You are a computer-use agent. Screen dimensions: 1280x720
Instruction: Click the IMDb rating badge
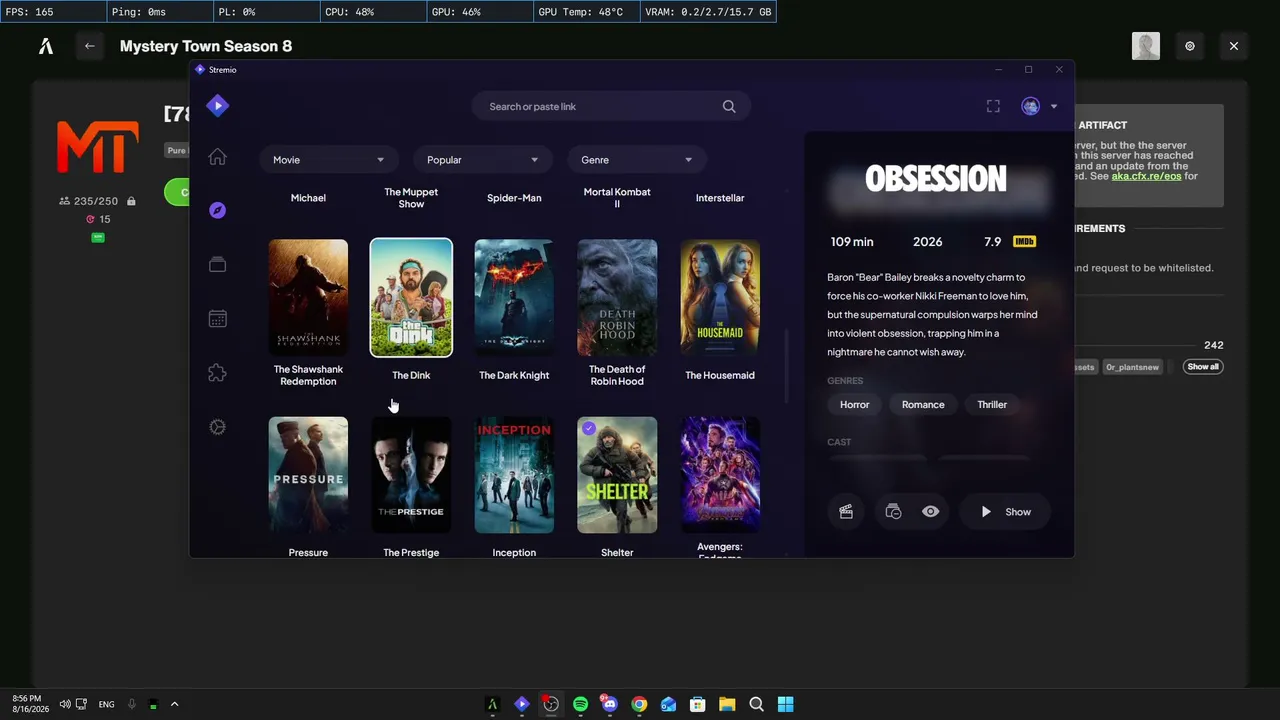coord(1024,242)
